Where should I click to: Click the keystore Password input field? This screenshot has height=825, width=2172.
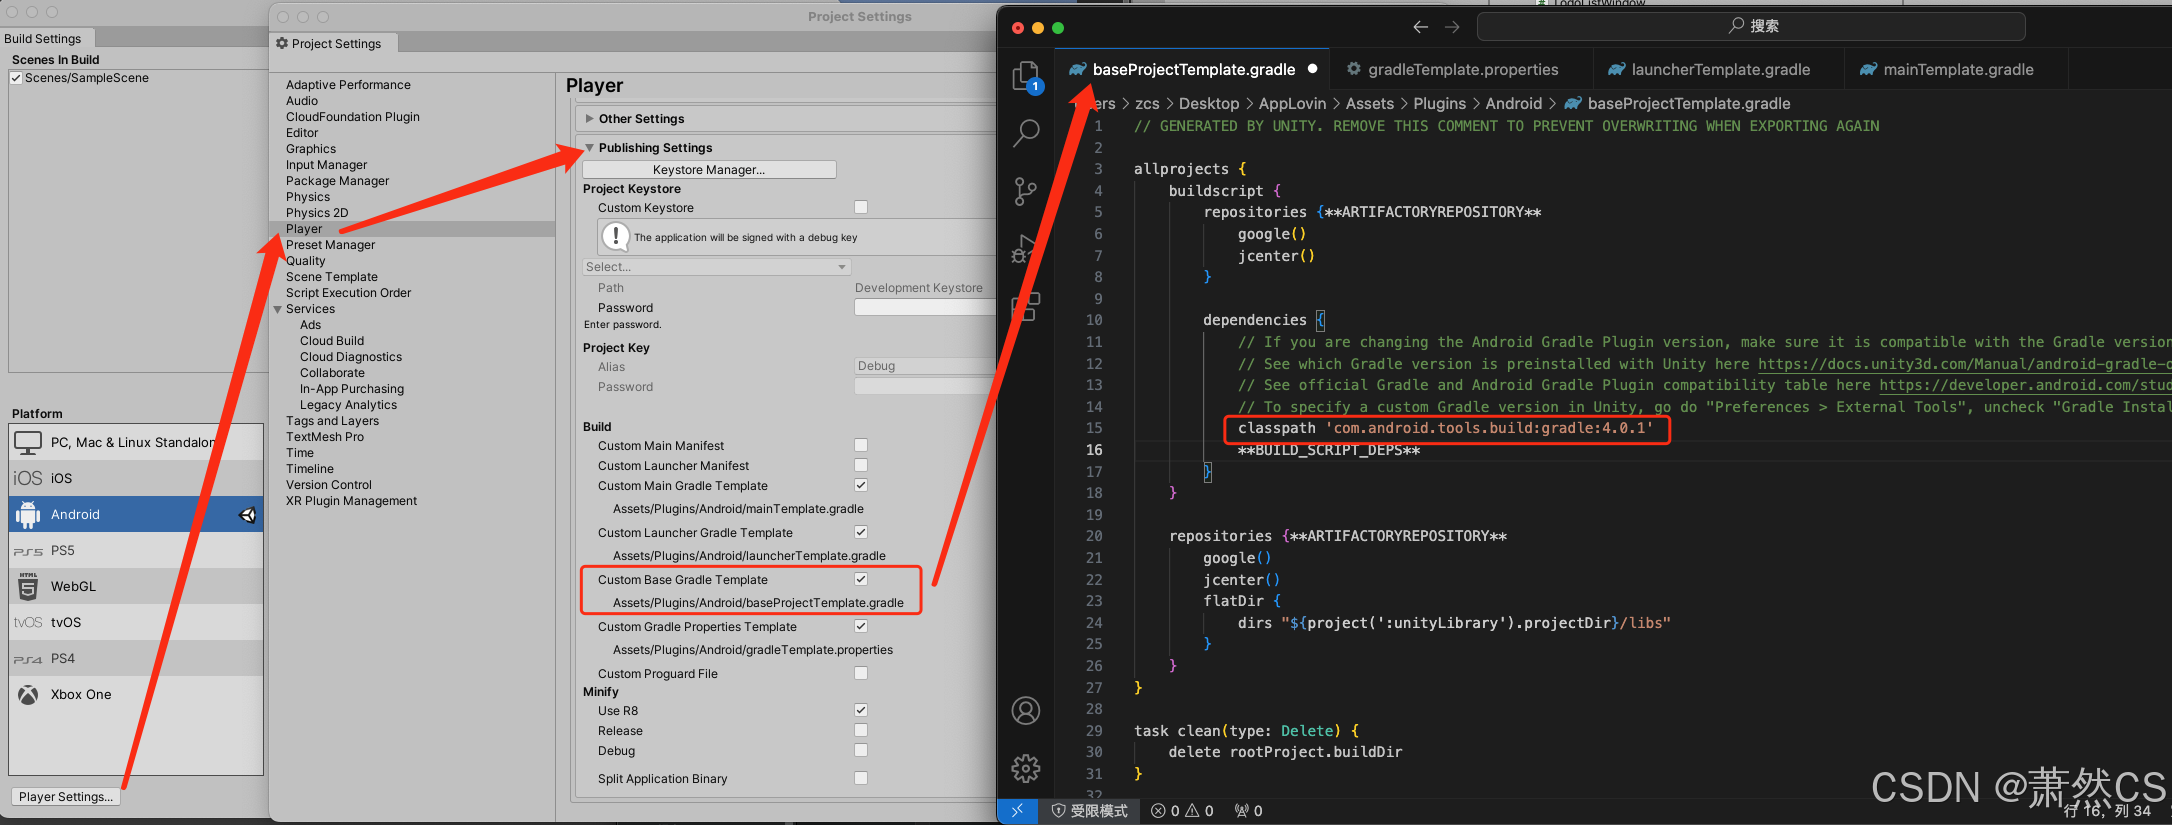[925, 307]
